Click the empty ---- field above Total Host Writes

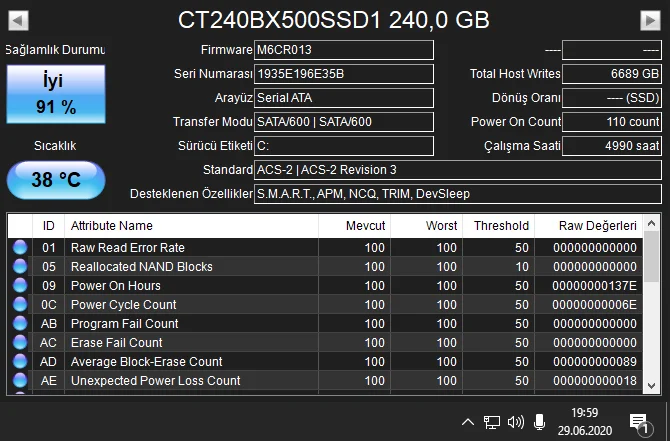pyautogui.click(x=612, y=50)
